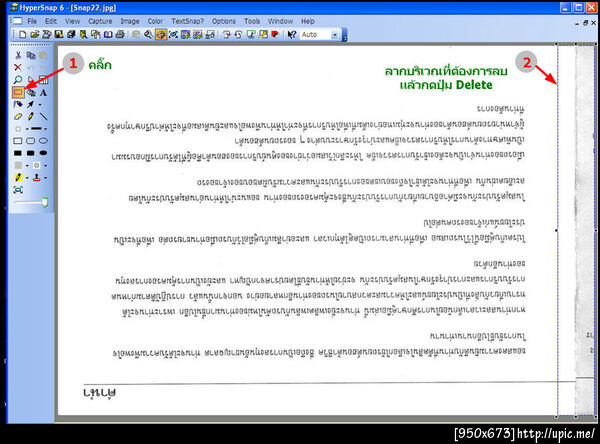The width and height of the screenshot is (600, 444).
Task: Open the small square point style dropdown
Action: [27, 129]
